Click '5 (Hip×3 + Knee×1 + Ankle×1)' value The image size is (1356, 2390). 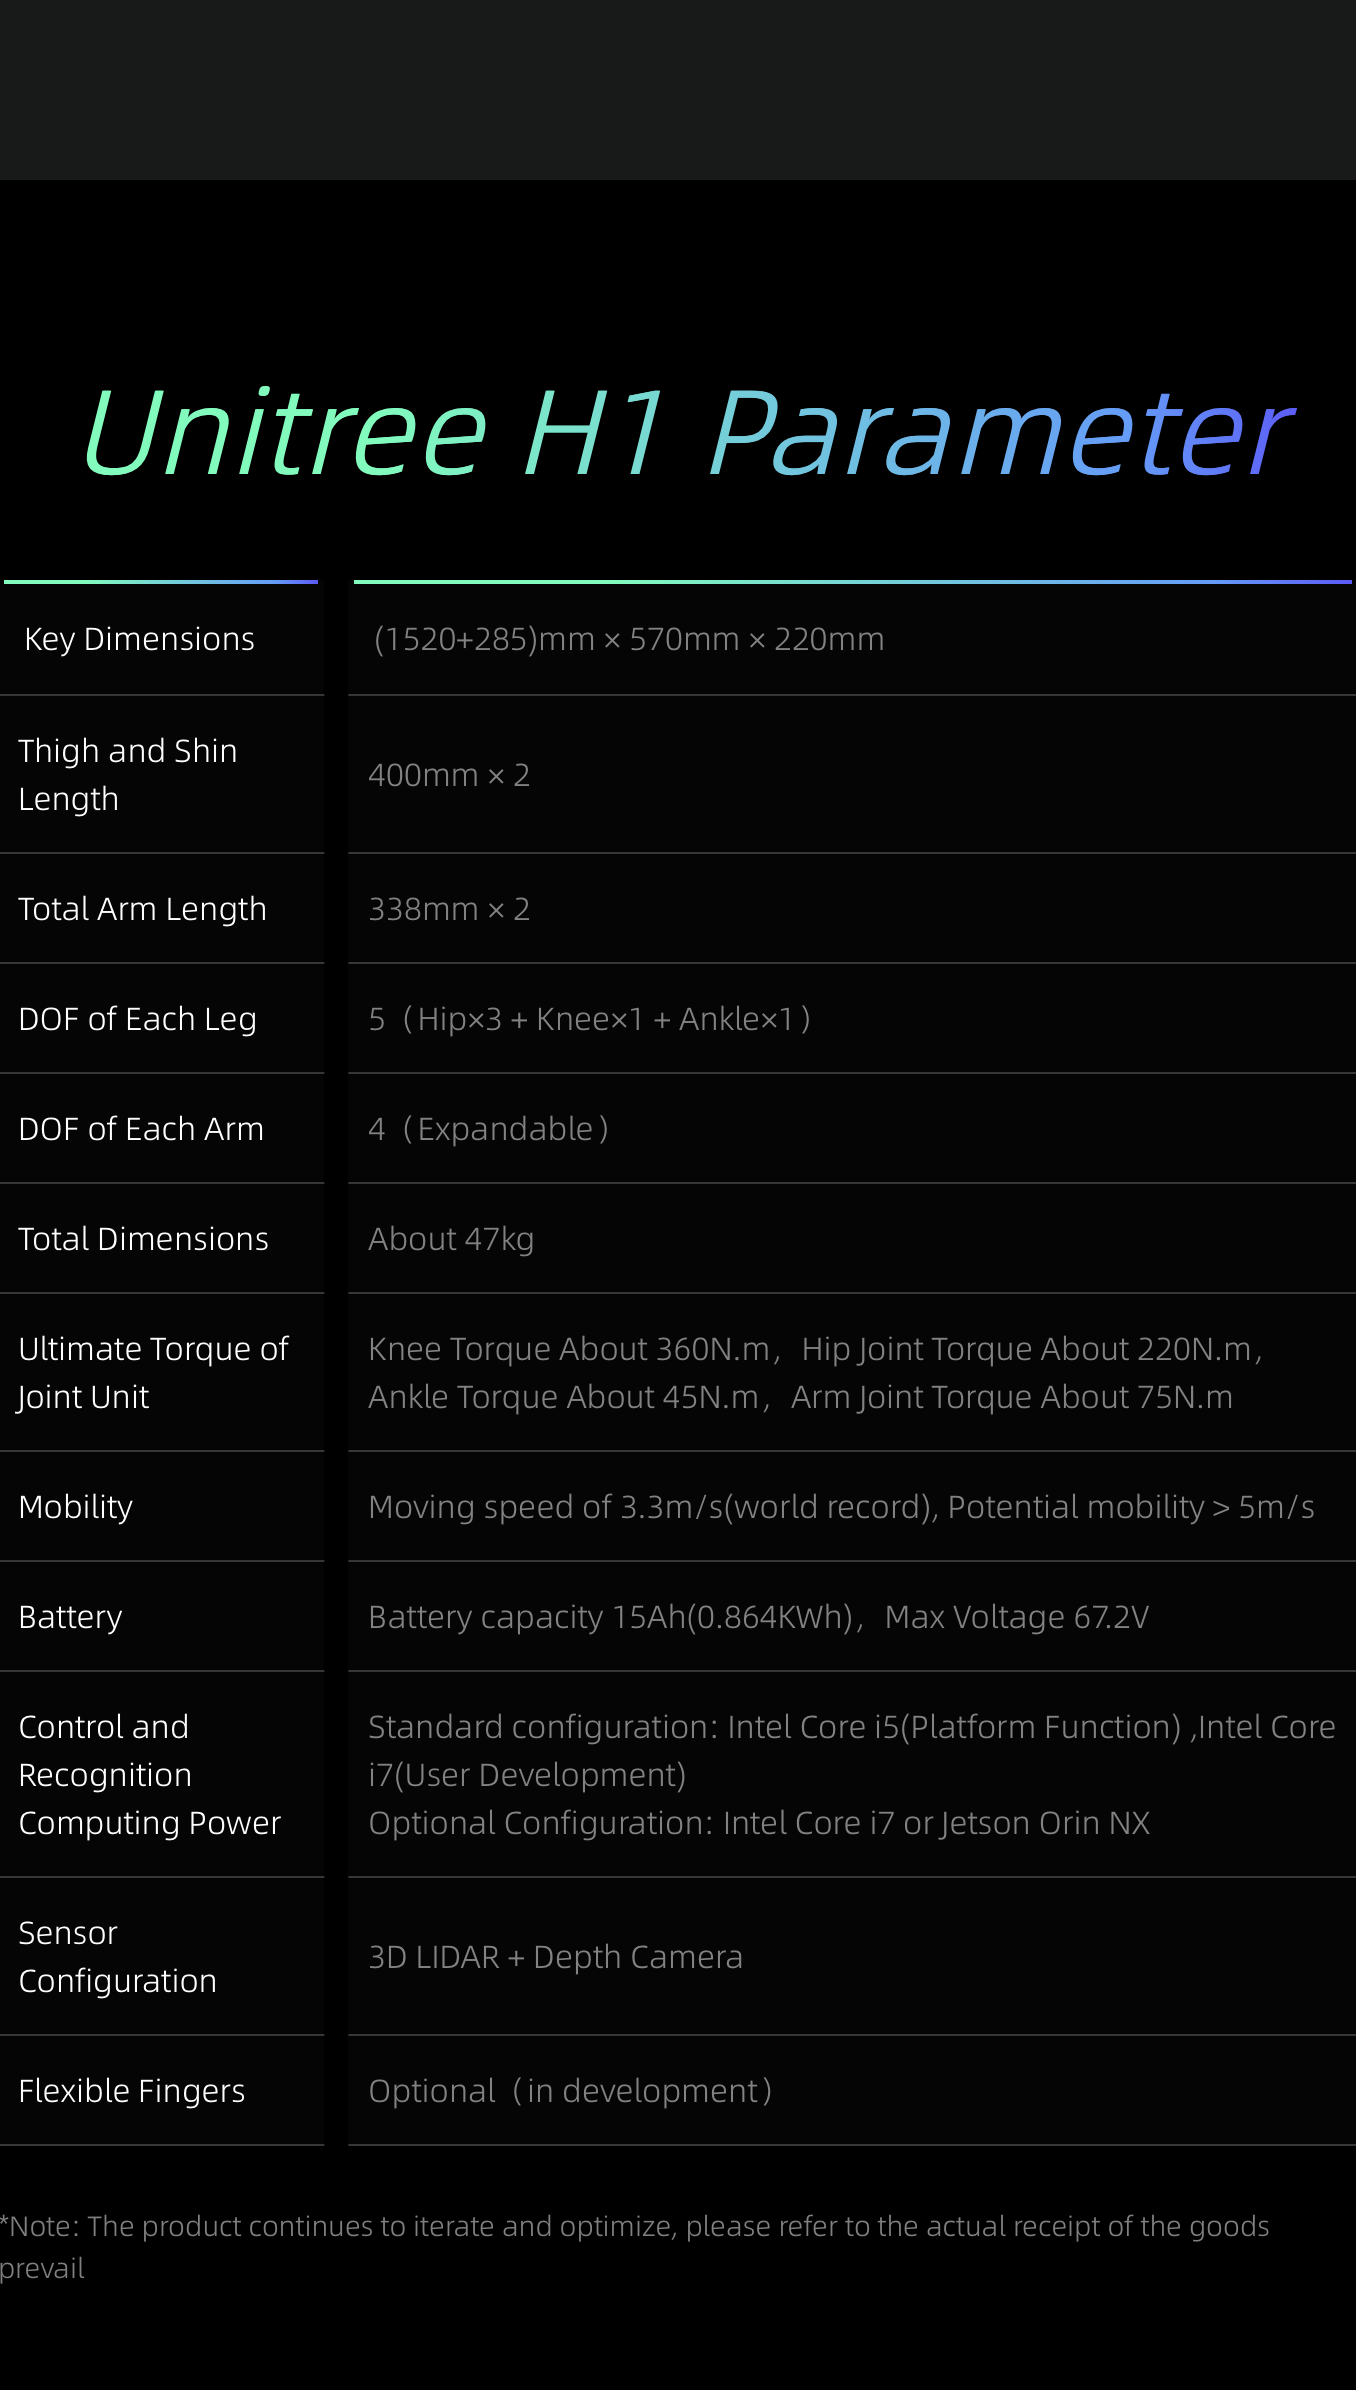coord(590,1019)
